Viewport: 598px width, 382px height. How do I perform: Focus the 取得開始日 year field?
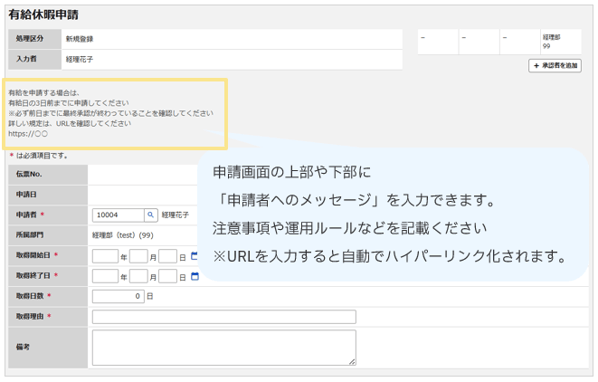tap(105, 256)
